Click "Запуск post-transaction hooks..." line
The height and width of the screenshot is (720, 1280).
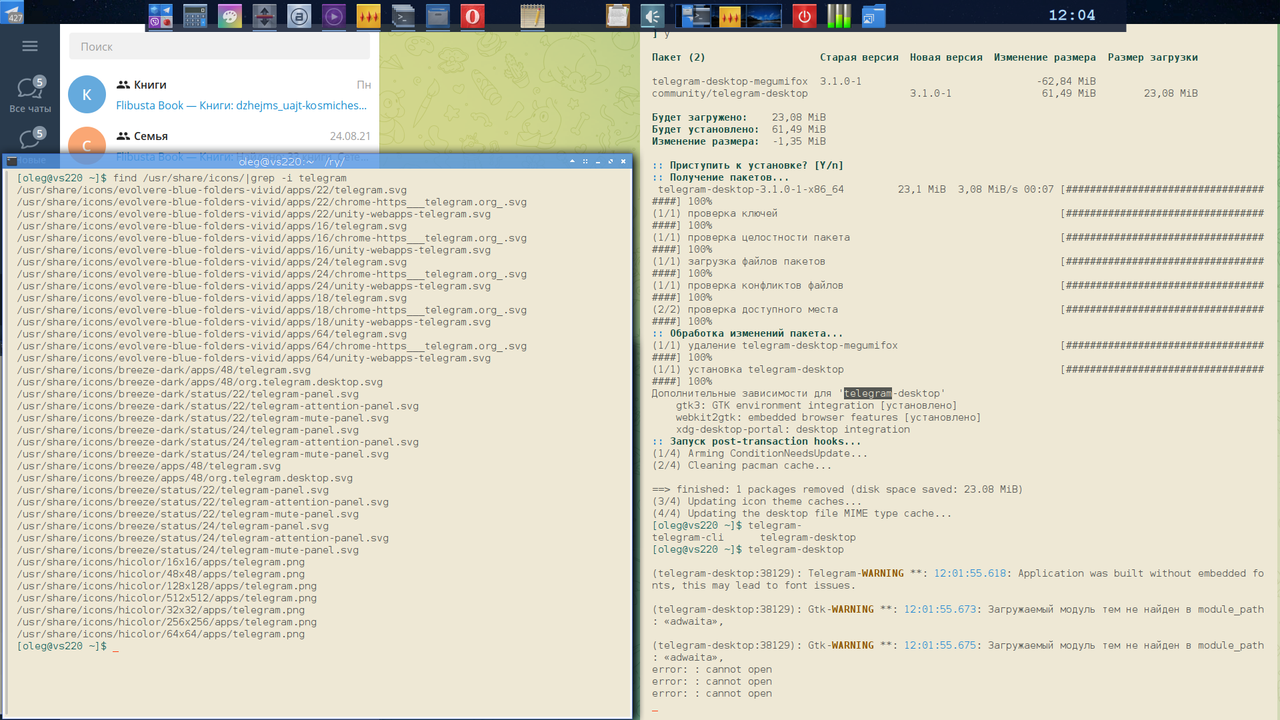756,442
